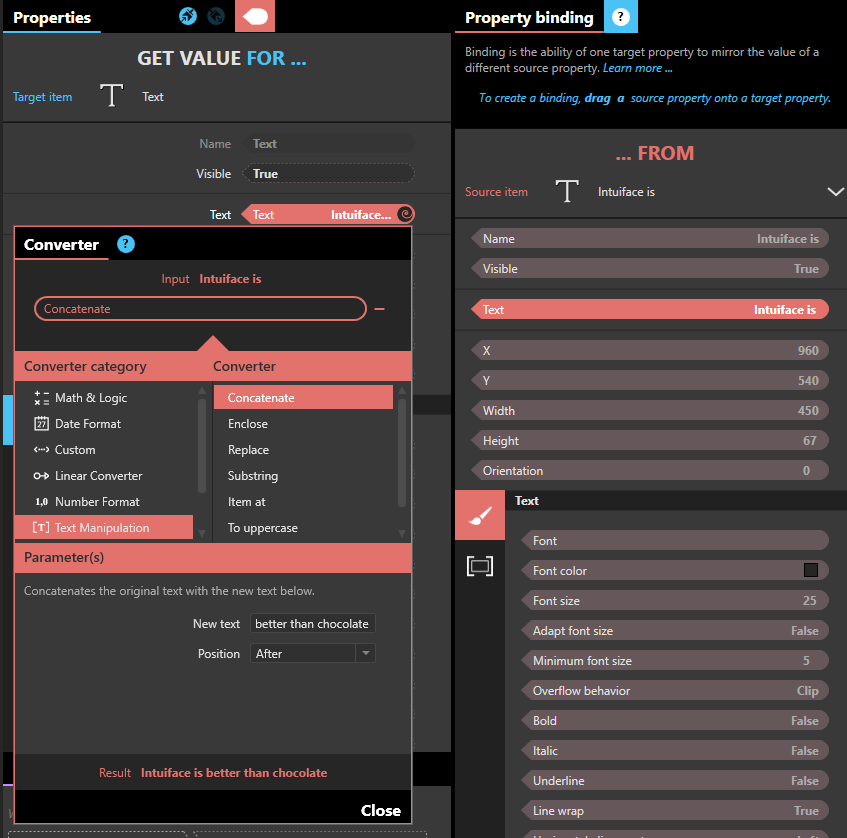
Task: Click the Font color black swatch
Action: click(x=810, y=570)
